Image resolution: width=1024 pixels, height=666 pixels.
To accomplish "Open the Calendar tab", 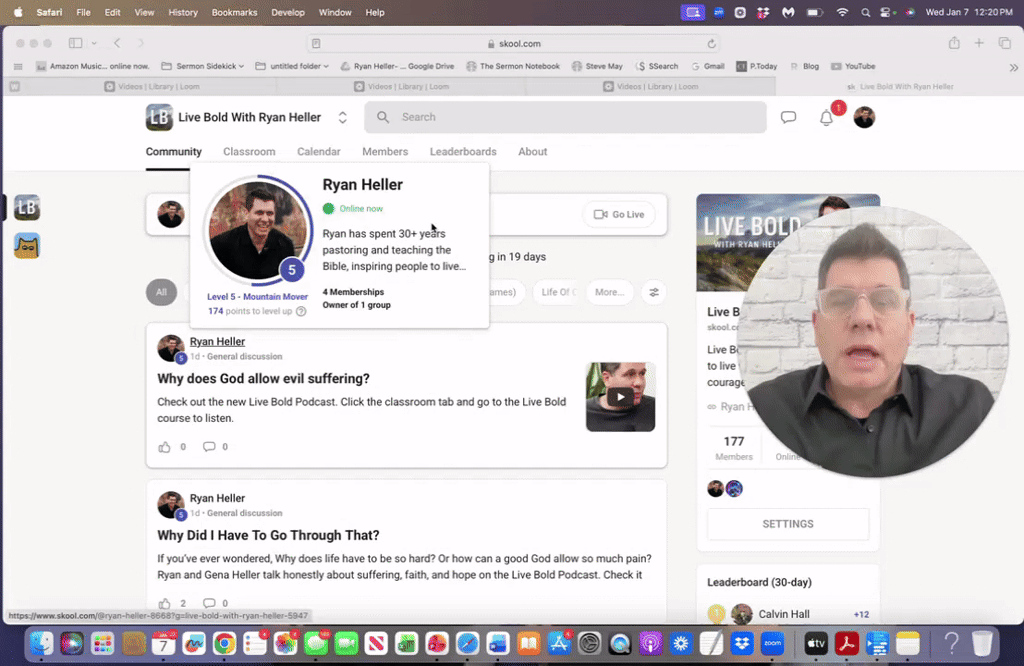I will [319, 151].
